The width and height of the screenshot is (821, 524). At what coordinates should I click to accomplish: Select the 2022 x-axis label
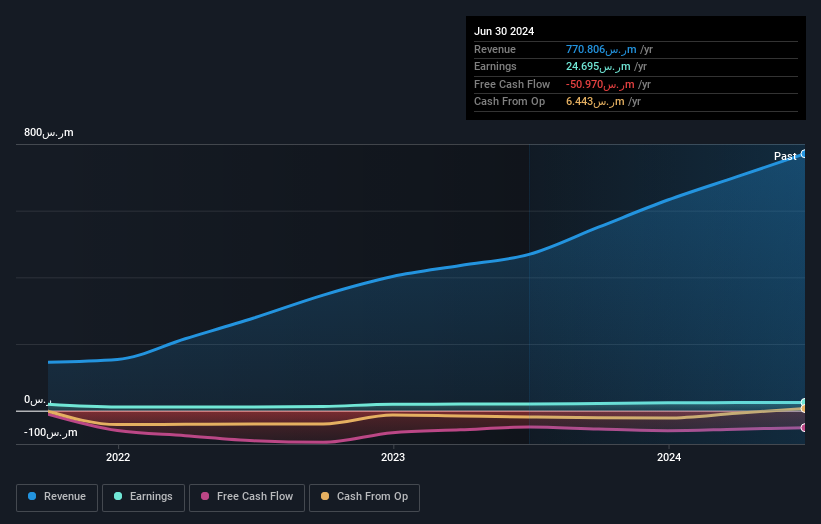click(118, 457)
